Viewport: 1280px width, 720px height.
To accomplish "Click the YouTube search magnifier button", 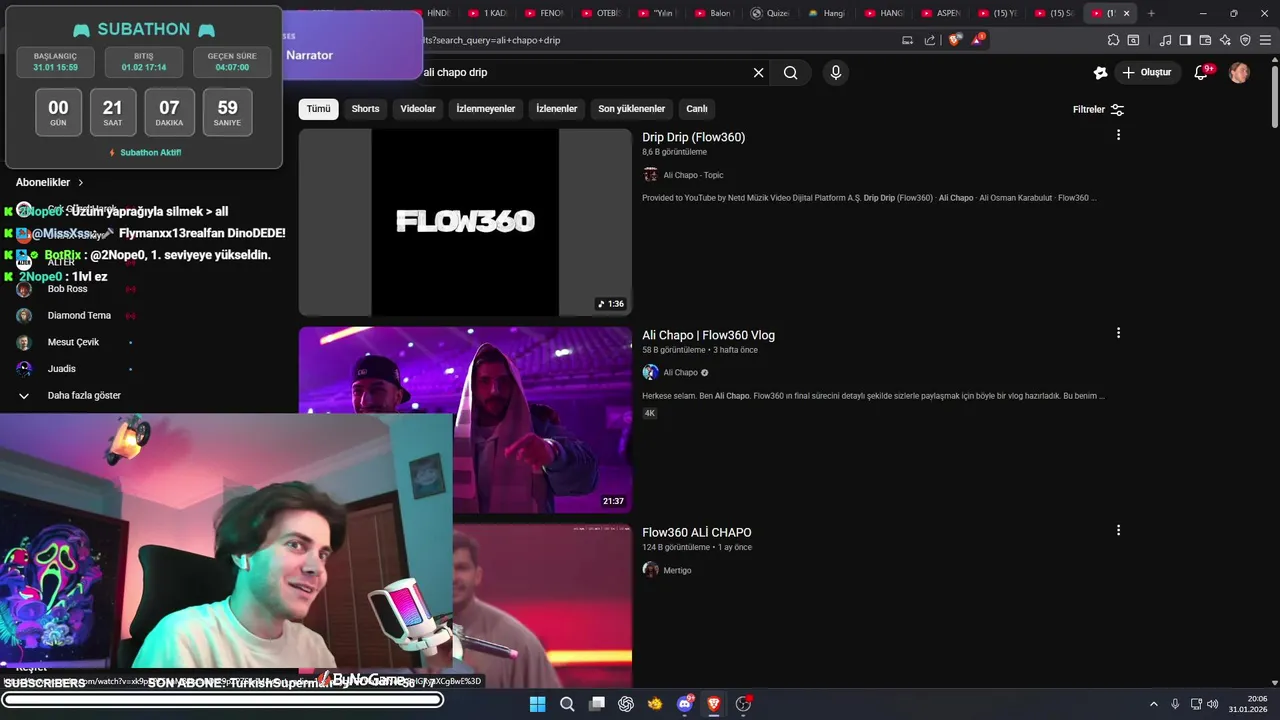I will pos(791,72).
